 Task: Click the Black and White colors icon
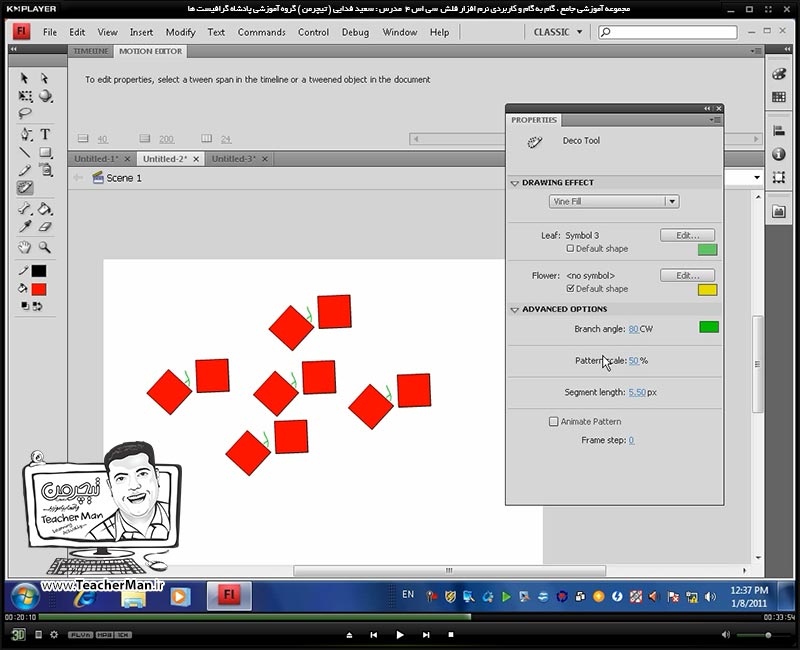(x=24, y=306)
